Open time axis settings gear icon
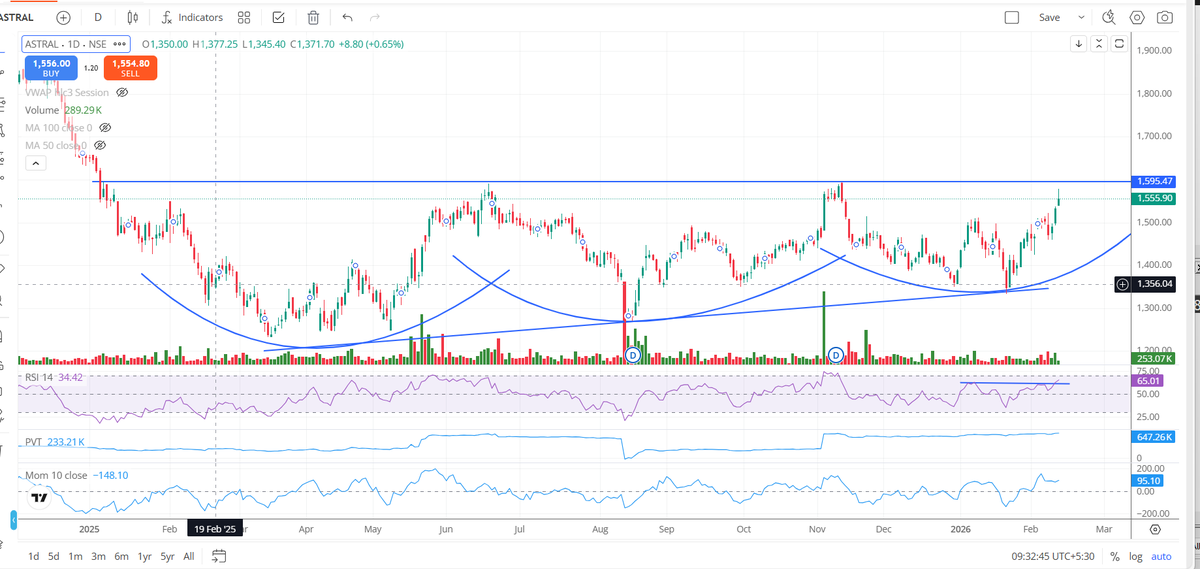The image size is (1200, 569). pyautogui.click(x=1156, y=529)
